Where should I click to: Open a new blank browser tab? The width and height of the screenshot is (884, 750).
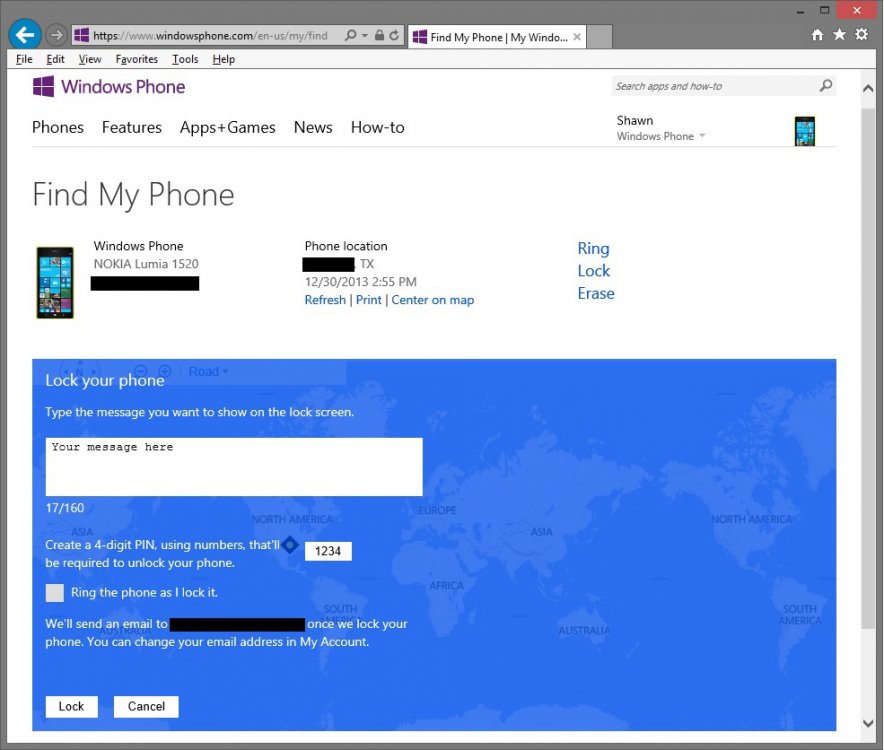(599, 37)
